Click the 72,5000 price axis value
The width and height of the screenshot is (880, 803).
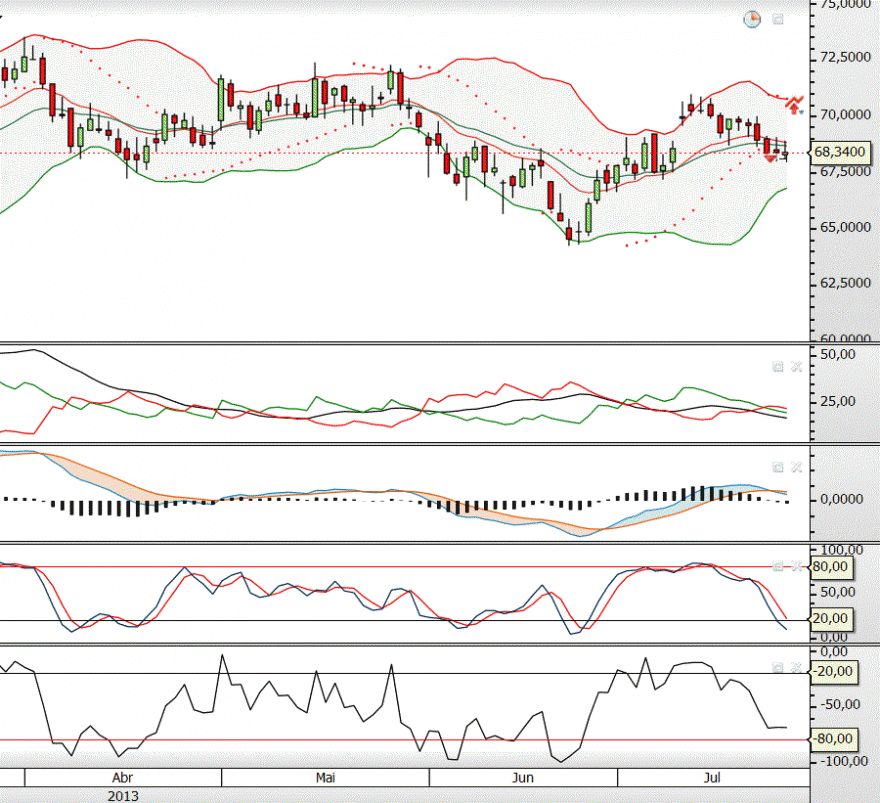845,57
